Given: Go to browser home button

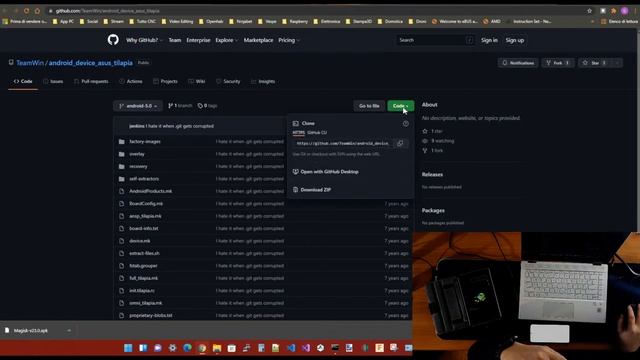Looking at the screenshot, I should (x=37, y=11).
